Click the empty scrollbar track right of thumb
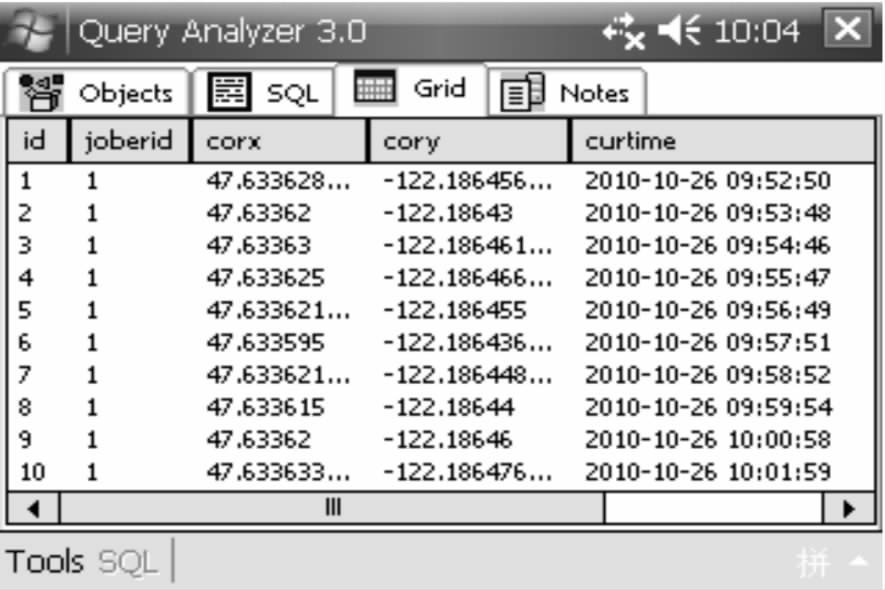The height and width of the screenshot is (590, 885). click(713, 508)
